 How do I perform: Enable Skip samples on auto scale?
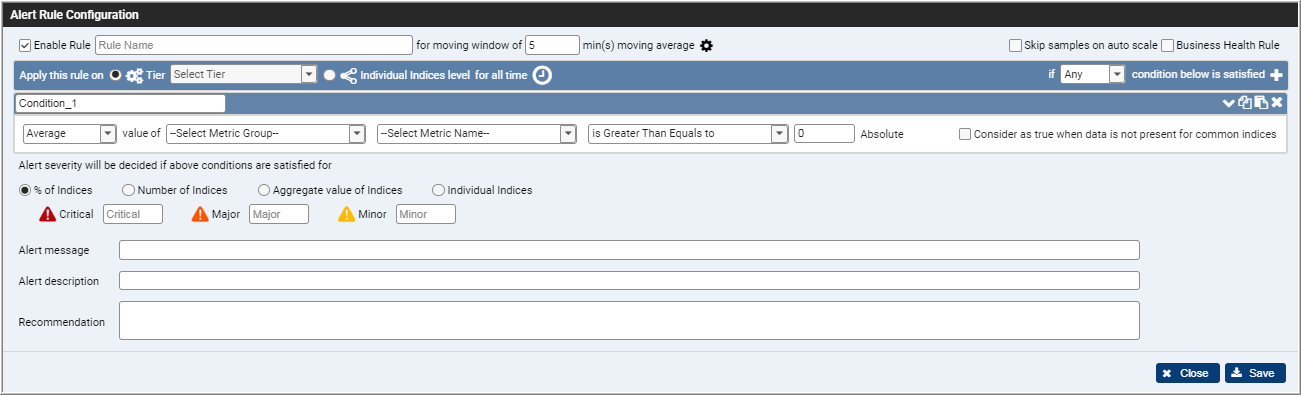1015,45
